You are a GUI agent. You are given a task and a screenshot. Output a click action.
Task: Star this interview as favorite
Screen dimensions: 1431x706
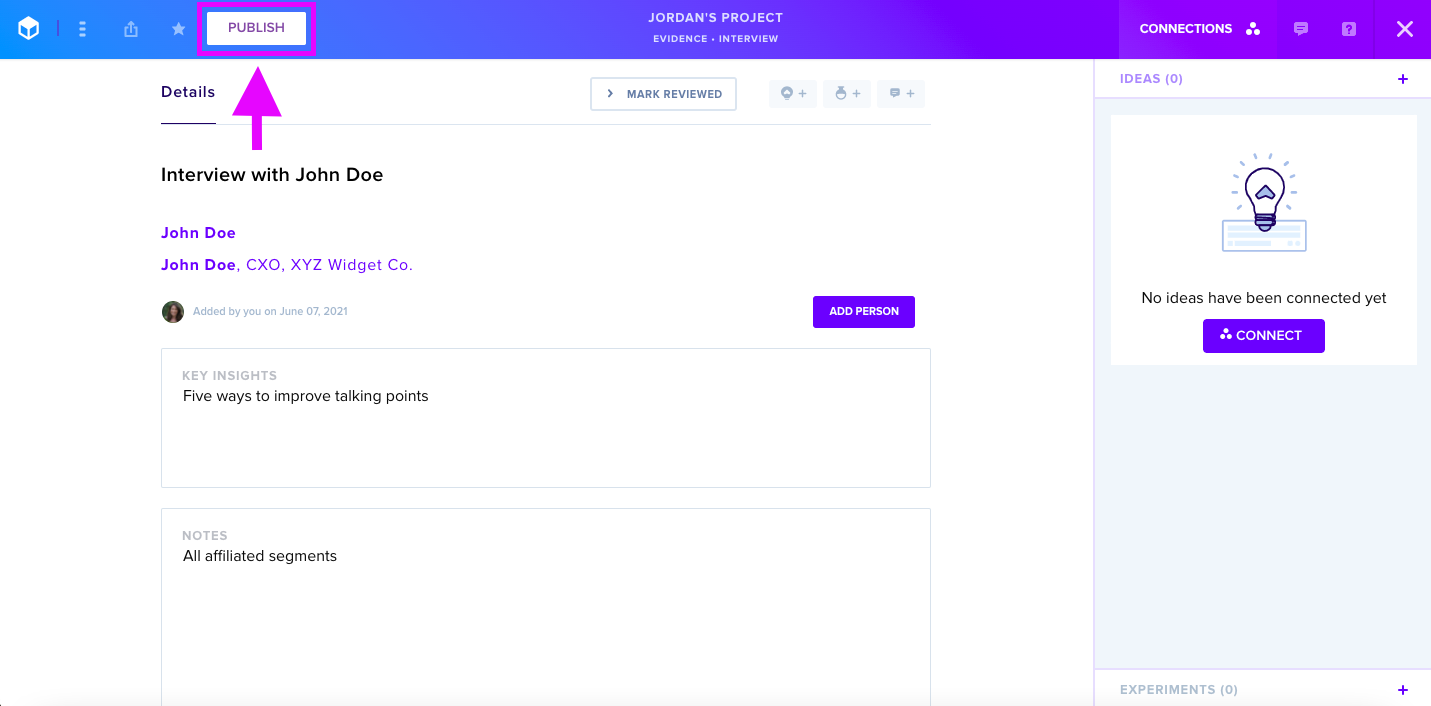pyautogui.click(x=179, y=29)
